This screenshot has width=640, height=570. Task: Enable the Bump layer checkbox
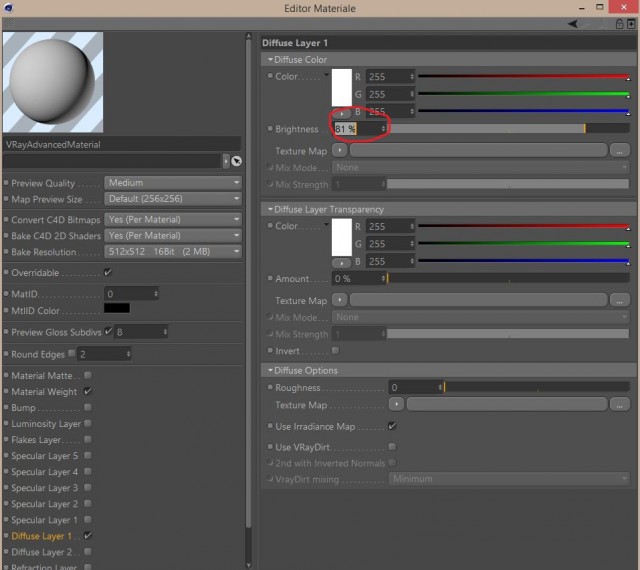(x=87, y=407)
